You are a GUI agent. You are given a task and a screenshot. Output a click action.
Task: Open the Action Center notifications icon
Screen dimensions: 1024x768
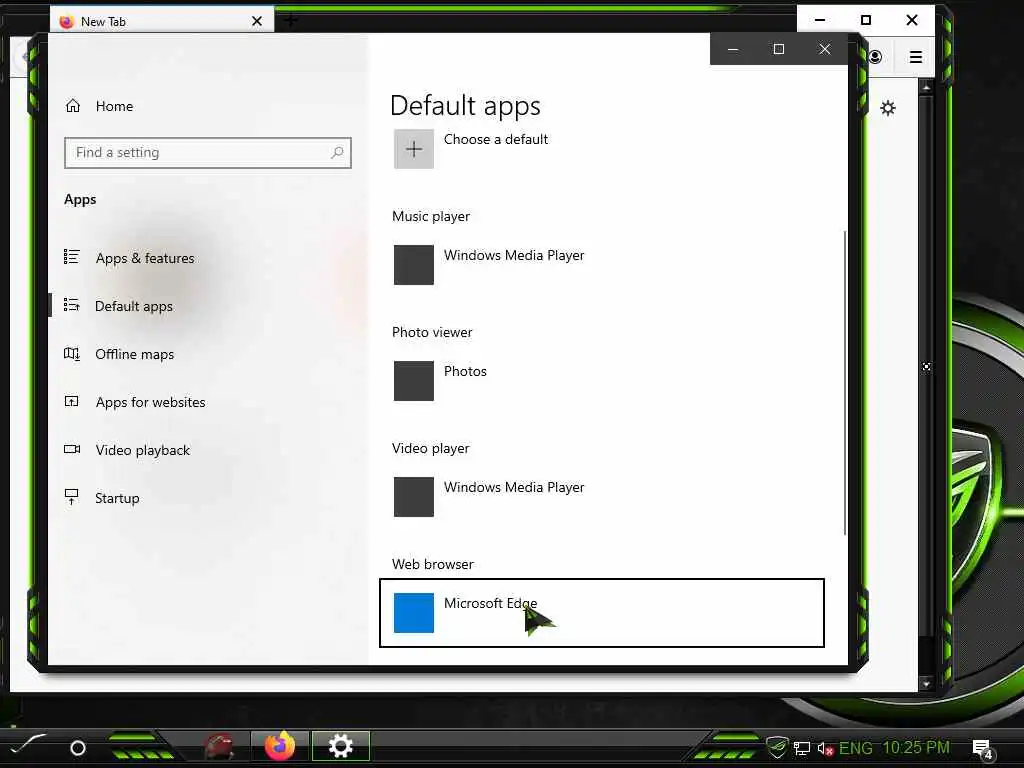click(x=982, y=750)
